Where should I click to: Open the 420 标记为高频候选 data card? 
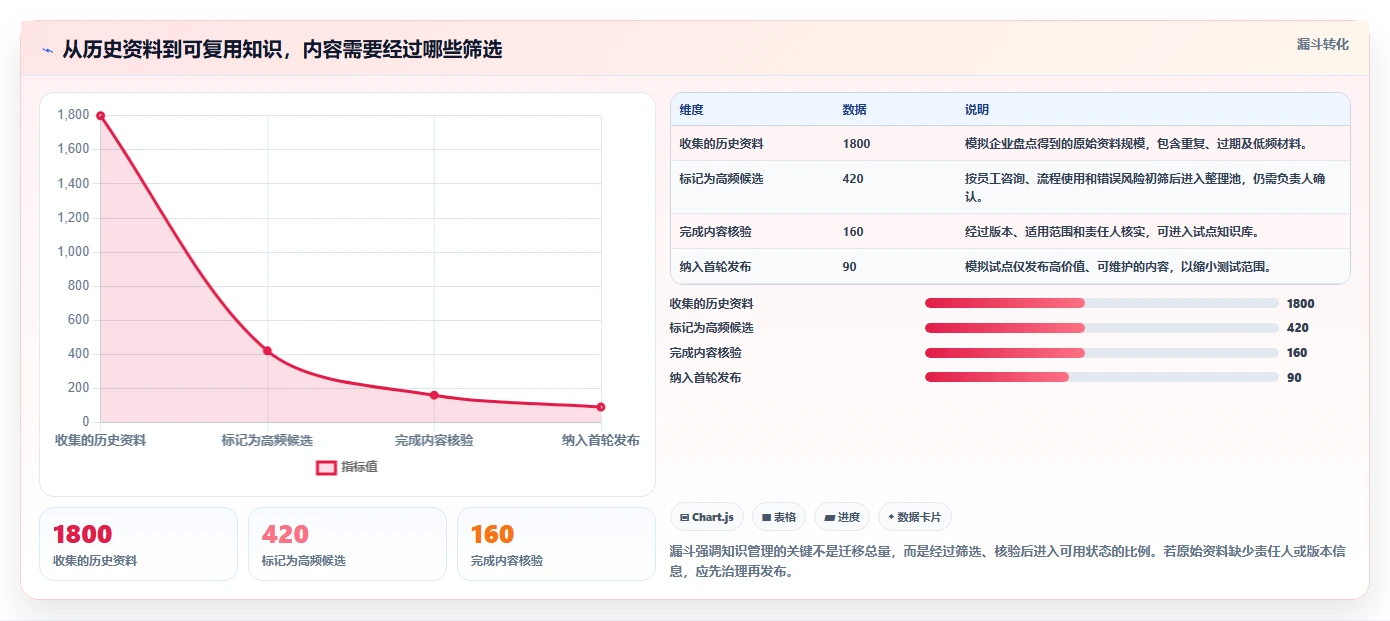347,544
